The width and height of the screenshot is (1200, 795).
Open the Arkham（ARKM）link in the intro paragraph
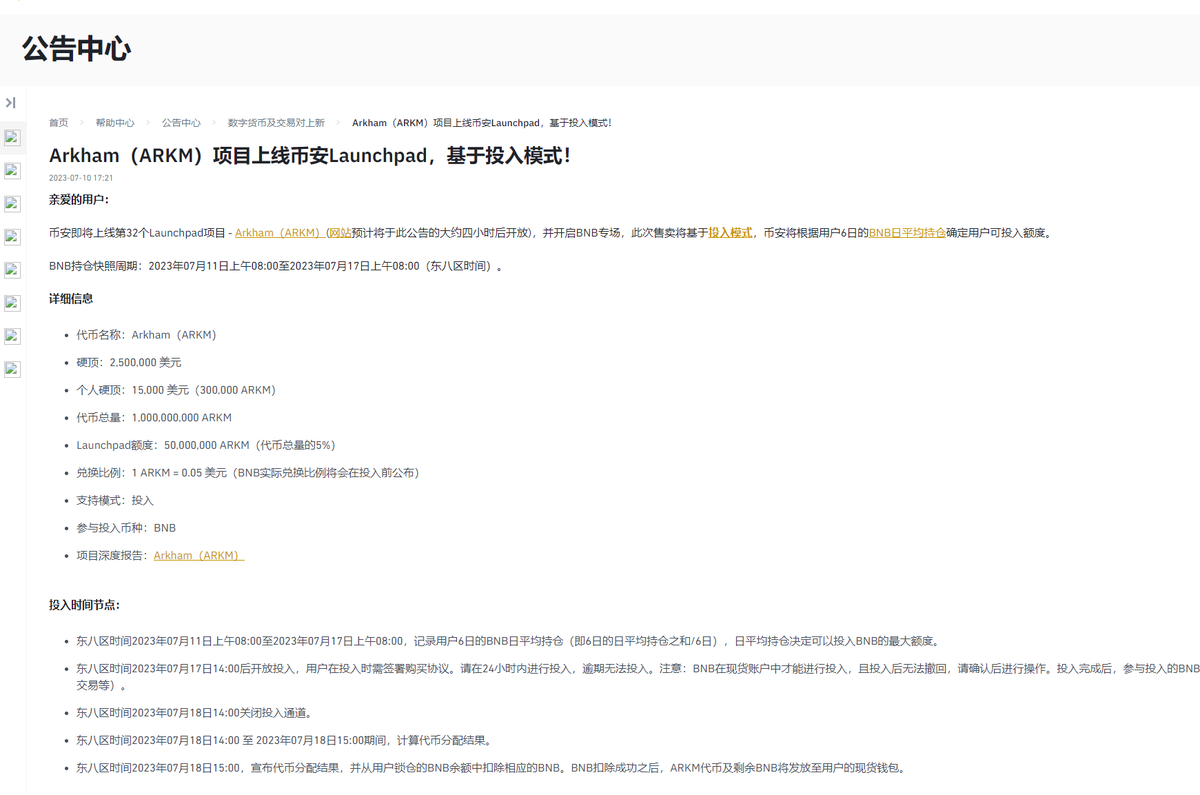click(x=279, y=233)
